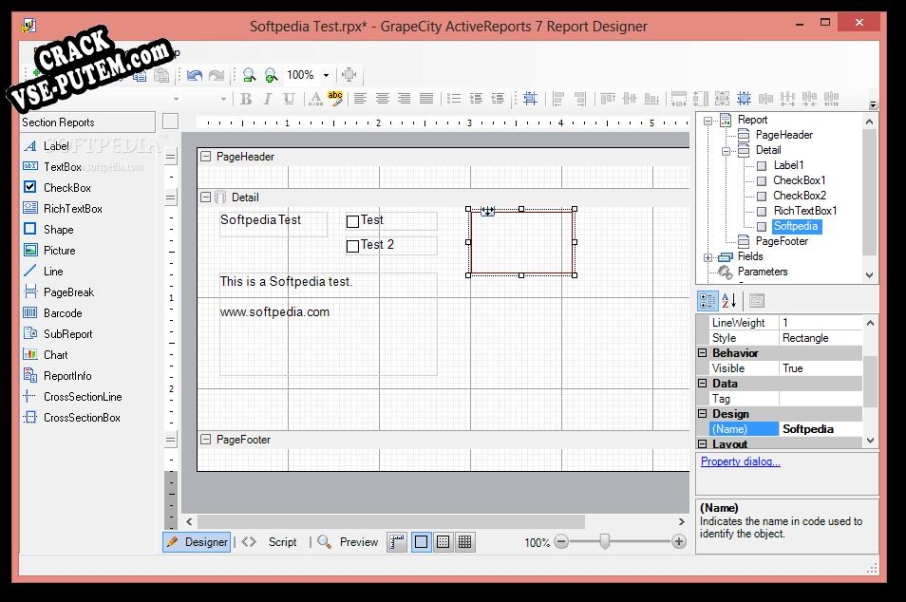This screenshot has height=602, width=906.
Task: Click the (Name) property value field
Action: pyautogui.click(x=821, y=429)
